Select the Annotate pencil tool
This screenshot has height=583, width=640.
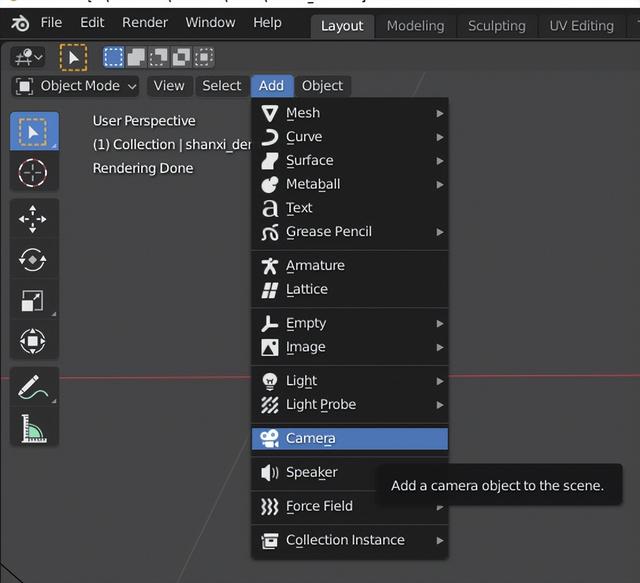(33, 387)
